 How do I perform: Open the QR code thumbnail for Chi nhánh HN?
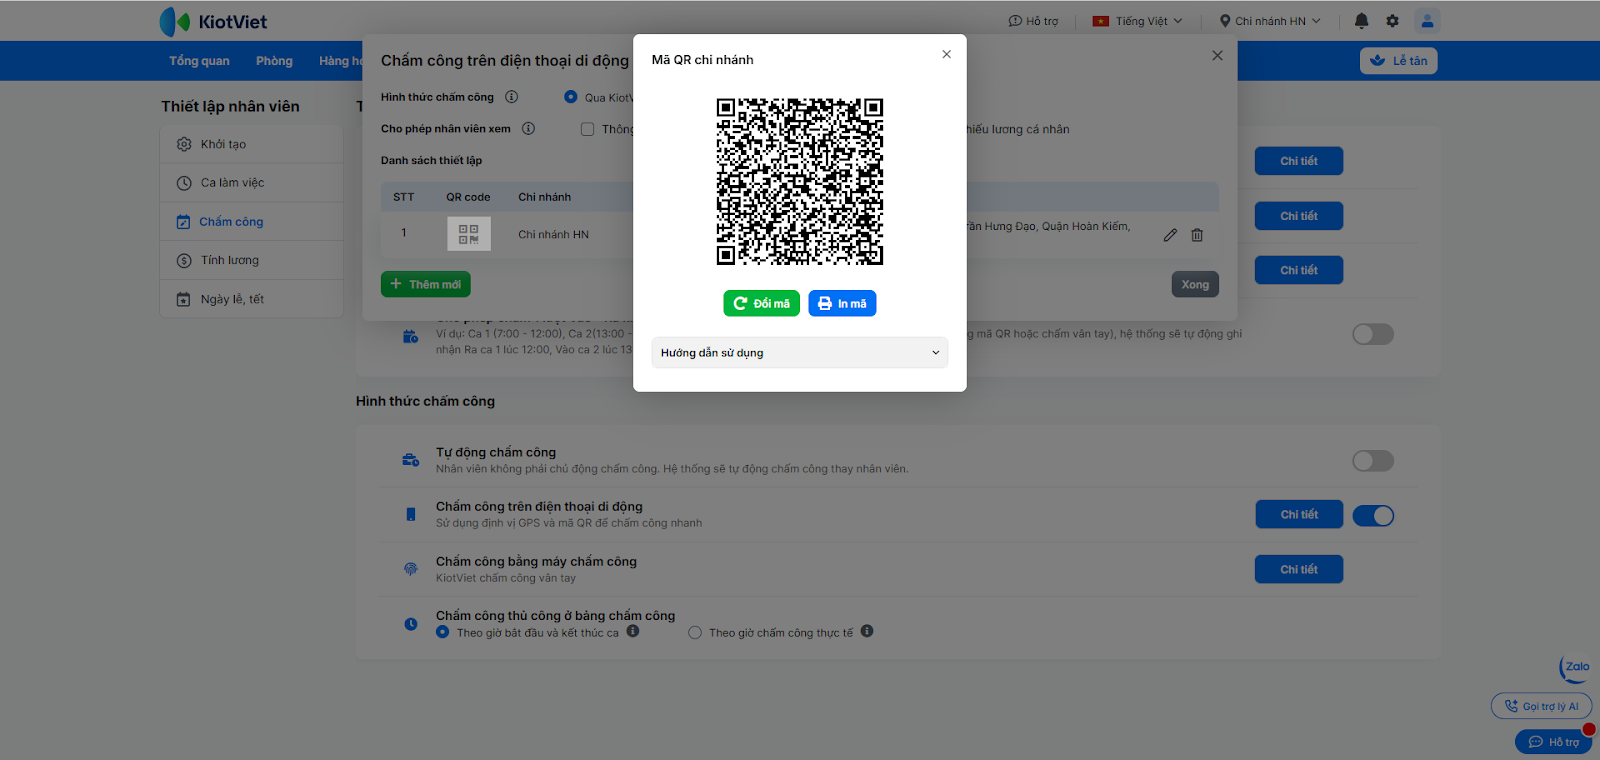pos(468,234)
